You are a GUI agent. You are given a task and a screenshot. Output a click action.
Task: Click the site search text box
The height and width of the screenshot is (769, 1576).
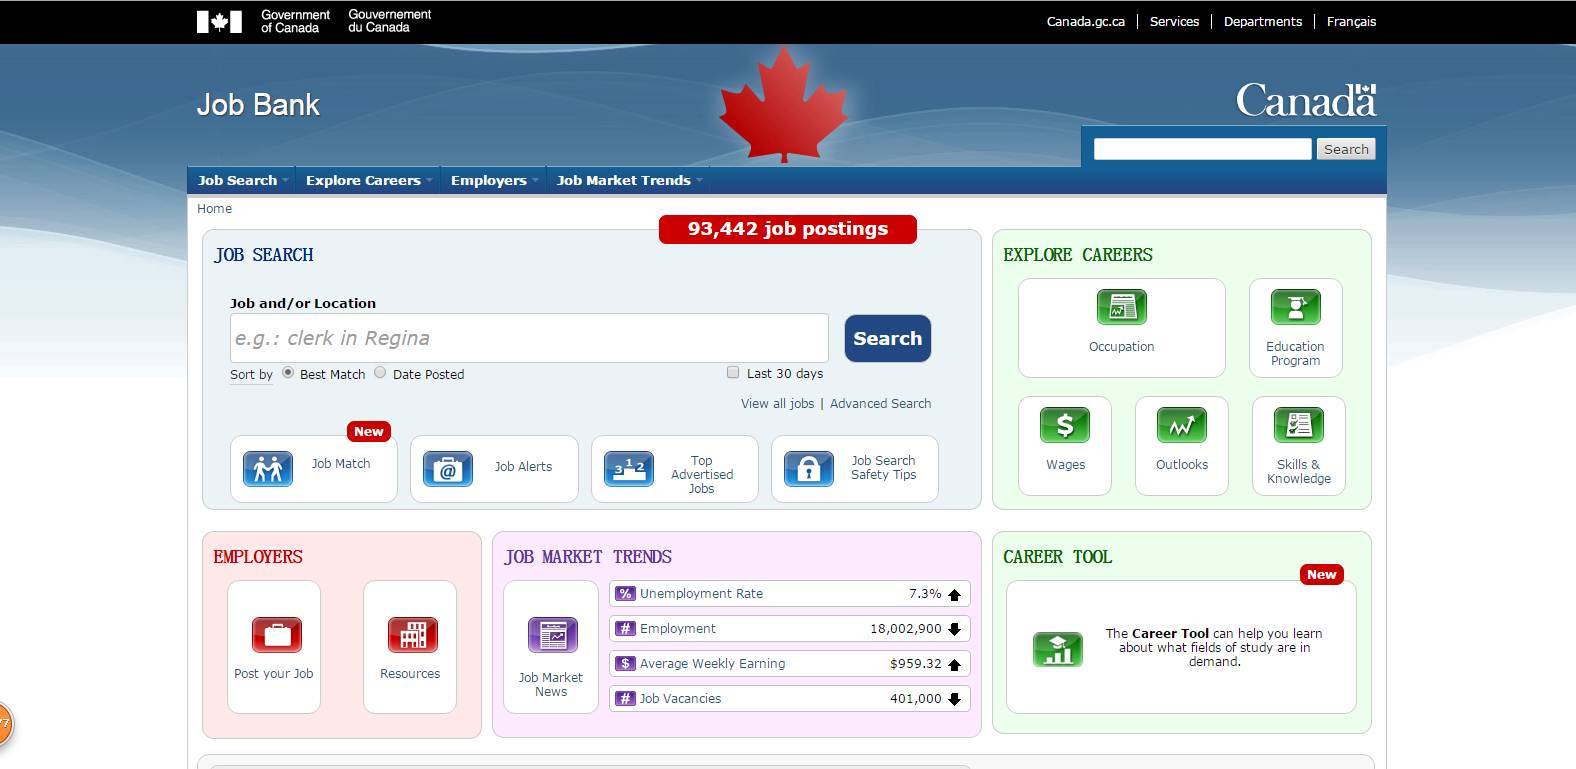pos(1202,149)
